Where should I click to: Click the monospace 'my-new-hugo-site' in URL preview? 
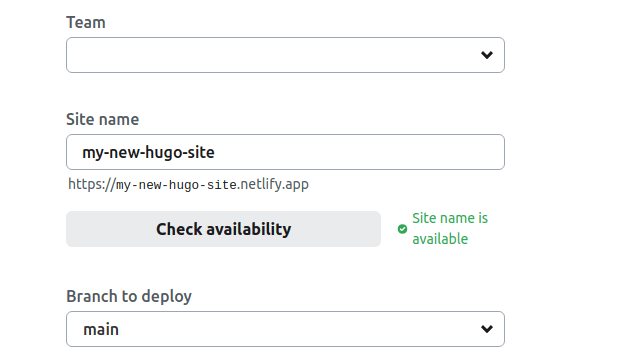coord(176,185)
